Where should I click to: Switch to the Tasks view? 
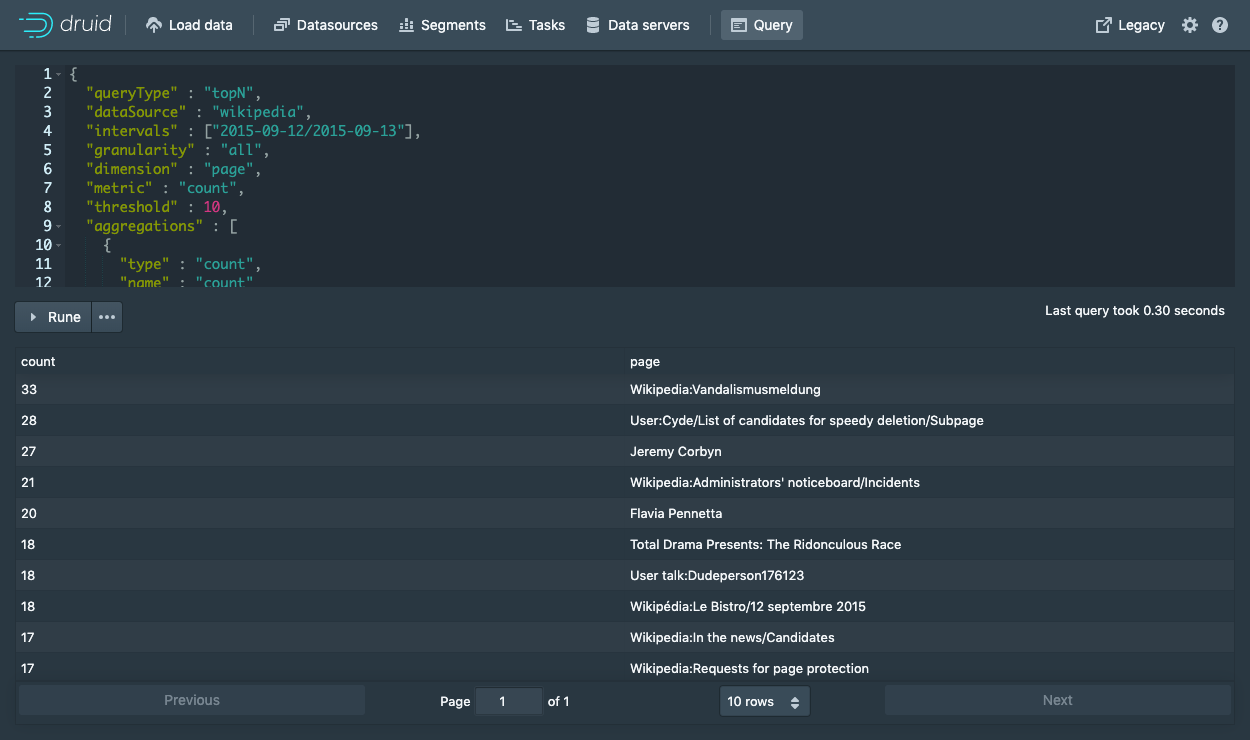pyautogui.click(x=536, y=25)
